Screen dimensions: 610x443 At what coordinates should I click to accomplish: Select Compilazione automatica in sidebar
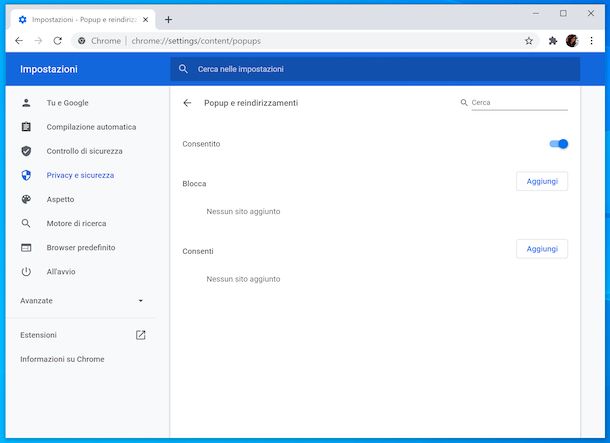tap(91, 127)
